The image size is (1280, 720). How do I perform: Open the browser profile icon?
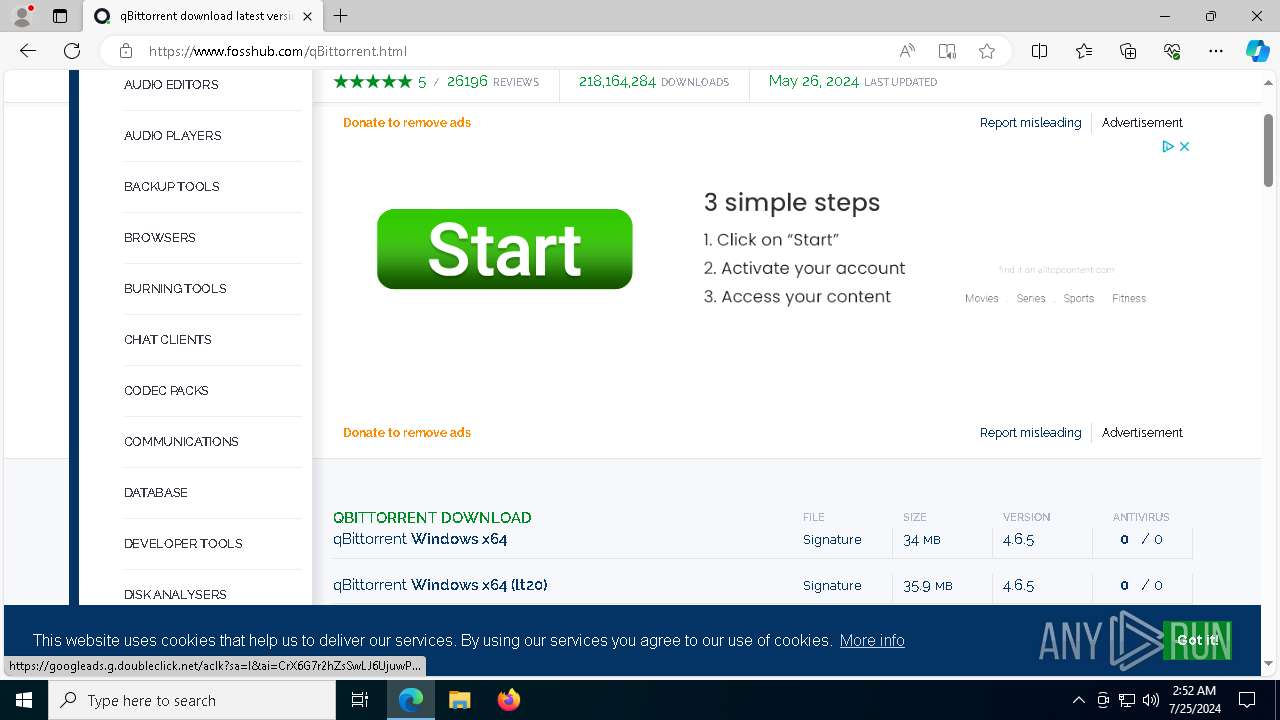click(x=22, y=16)
